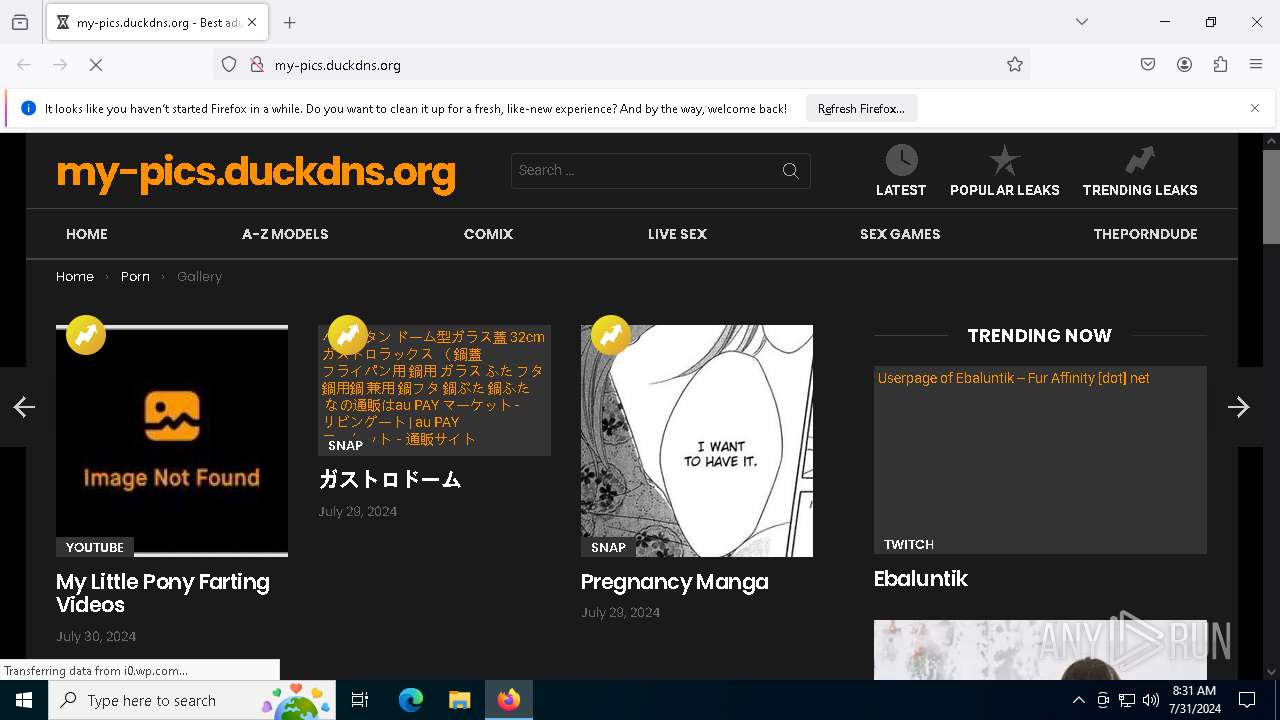Open the Pregnancy Manga title link
This screenshot has height=720, width=1280.
(675, 582)
